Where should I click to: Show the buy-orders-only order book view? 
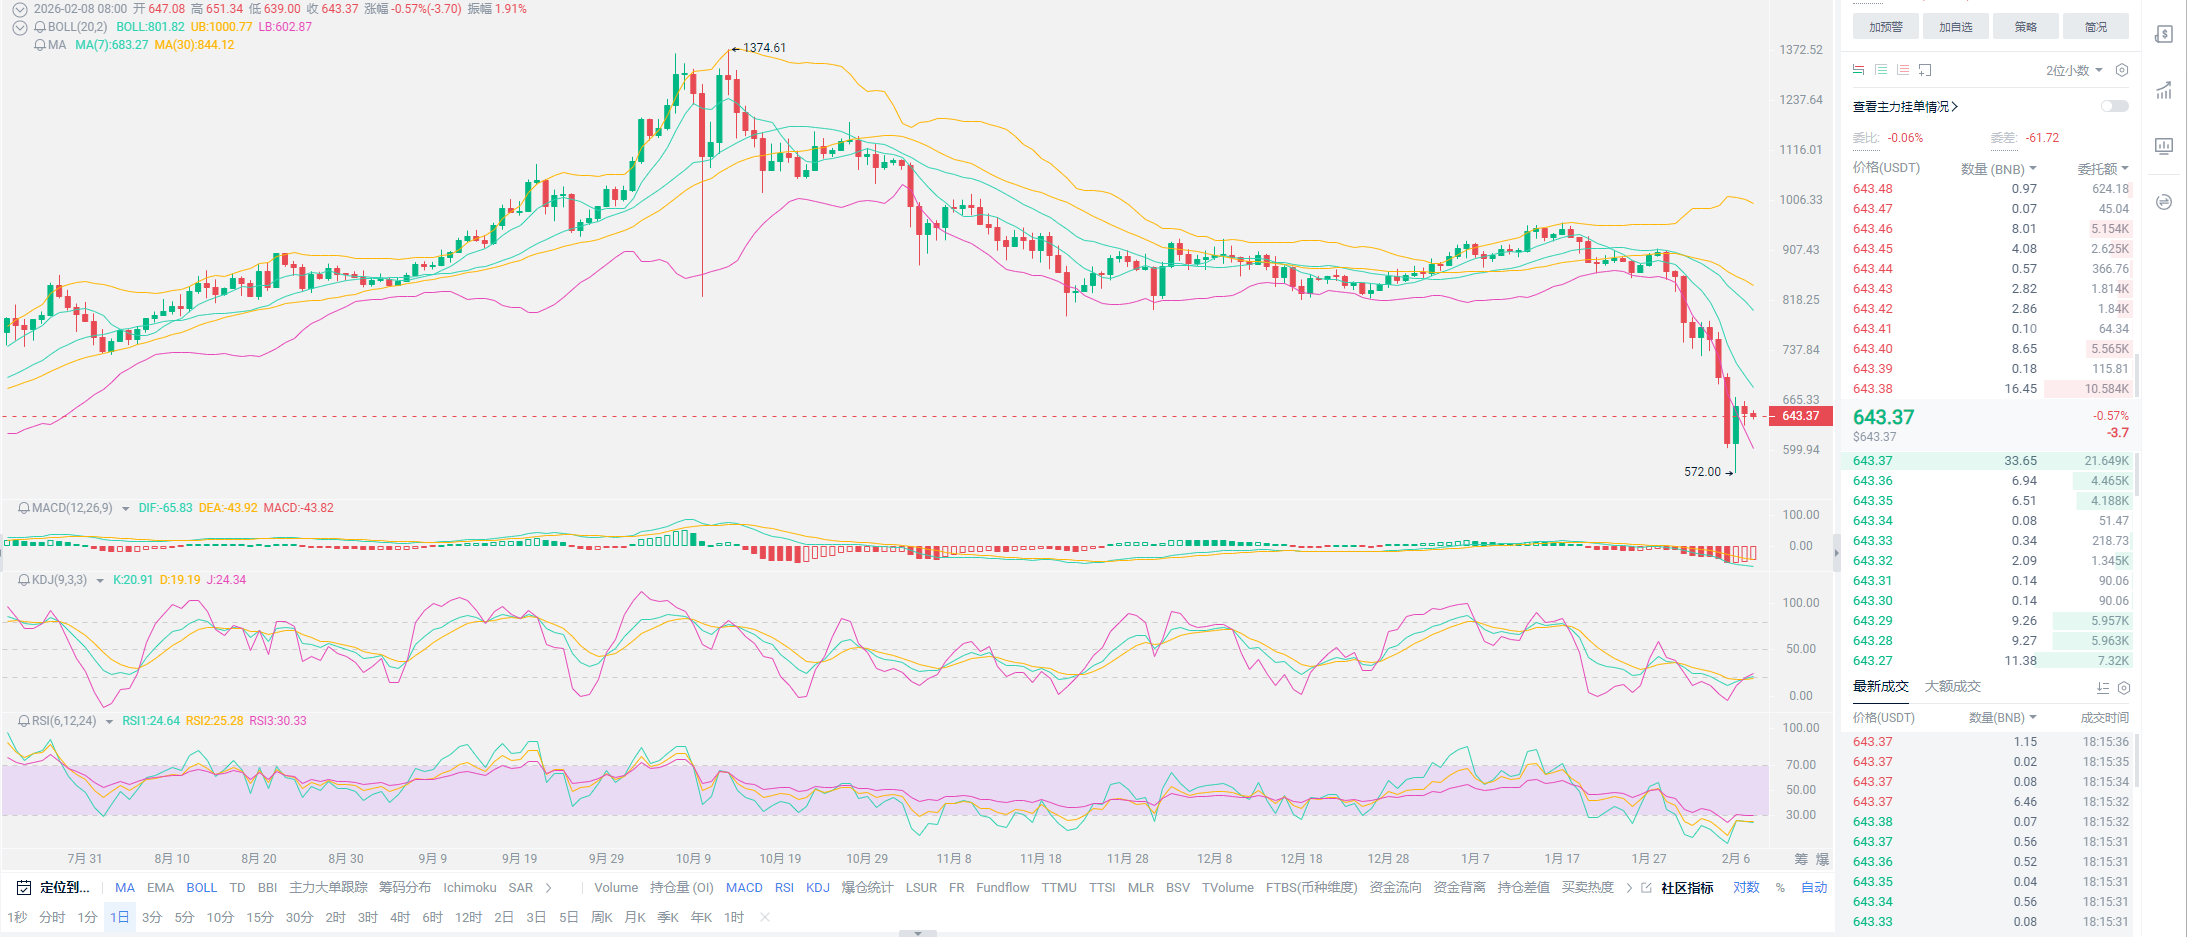[x=1881, y=70]
